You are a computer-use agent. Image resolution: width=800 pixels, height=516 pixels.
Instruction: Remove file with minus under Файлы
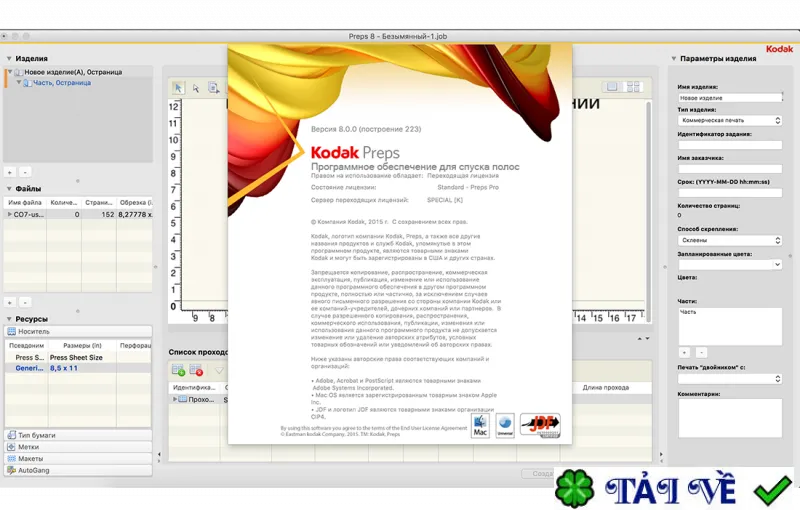[x=25, y=302]
